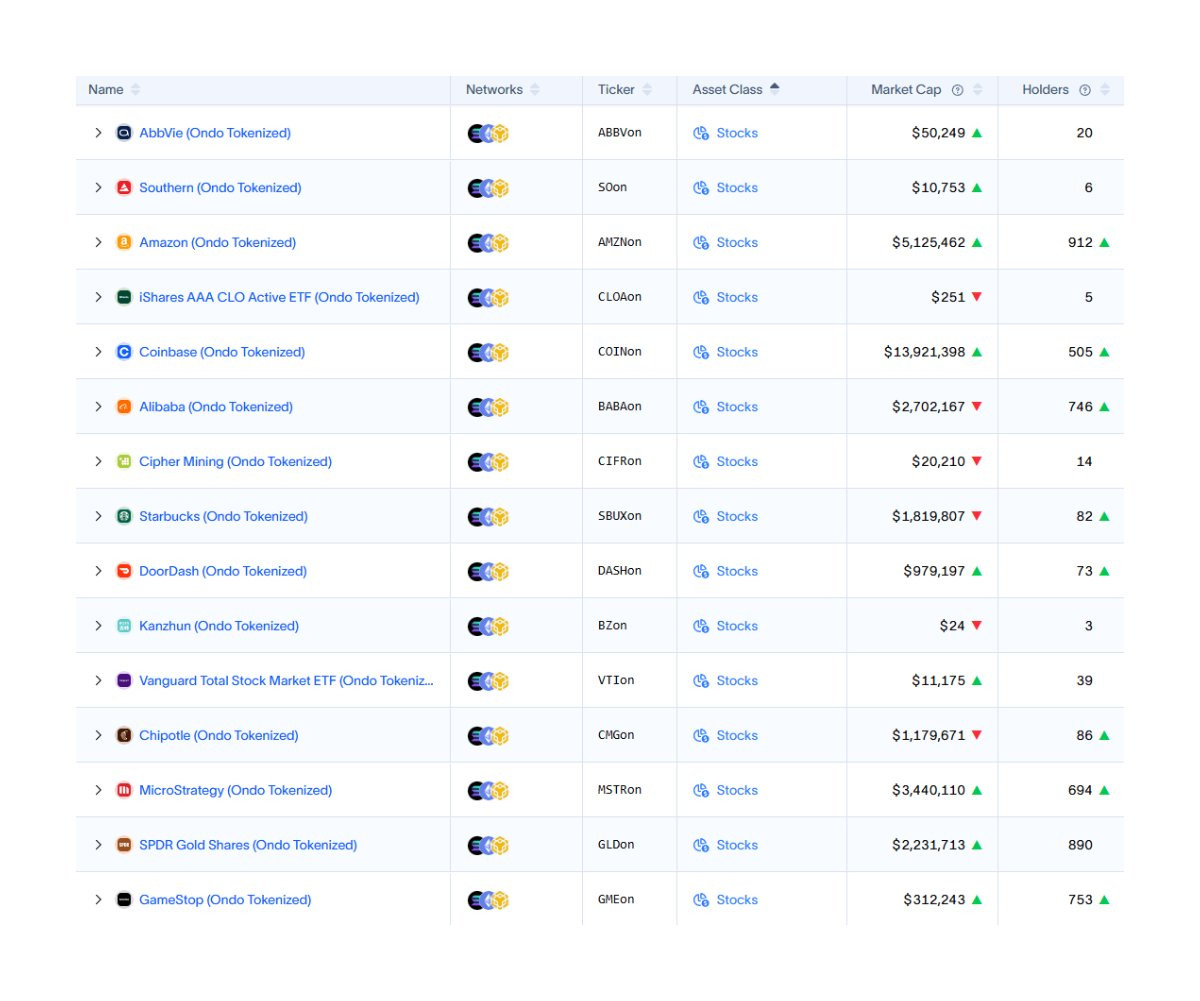Click the Holders help question icon
Screen dimensions: 1200x1001
(x=1085, y=90)
